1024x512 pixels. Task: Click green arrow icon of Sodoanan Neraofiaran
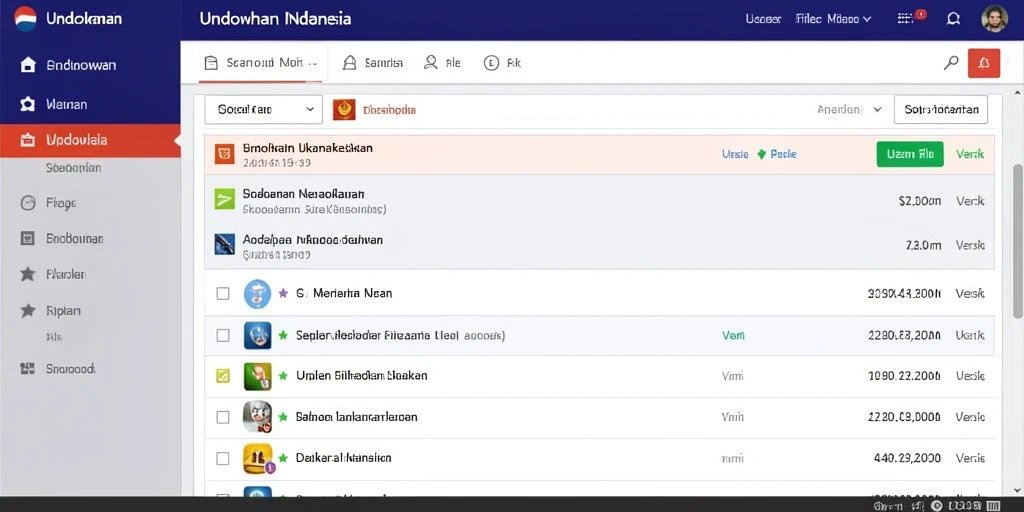tap(224, 199)
